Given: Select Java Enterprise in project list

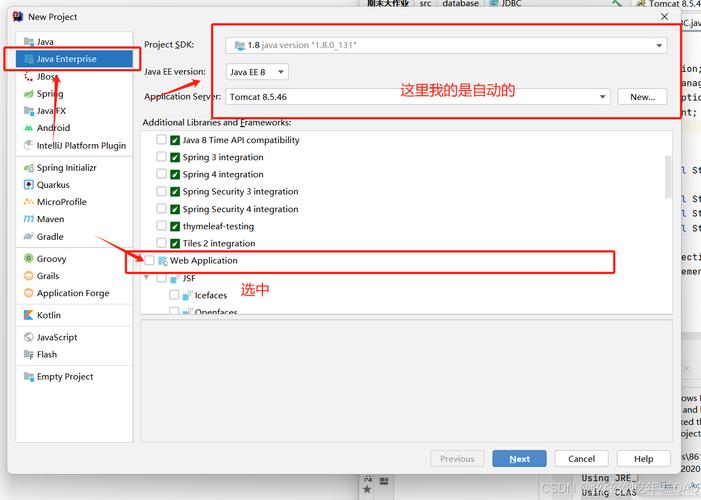Looking at the screenshot, I should (x=68, y=59).
